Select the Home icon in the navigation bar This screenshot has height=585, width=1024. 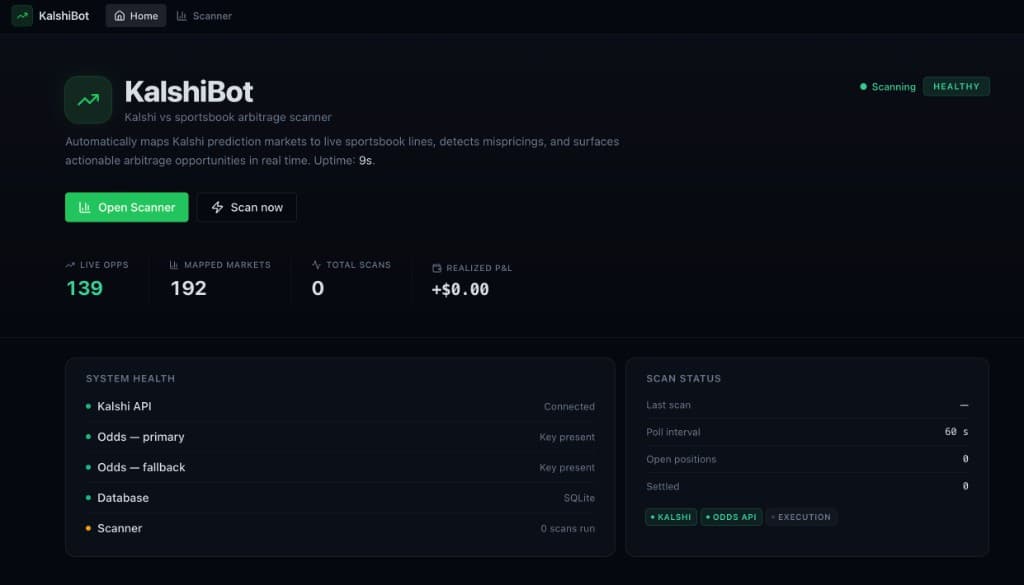click(x=121, y=15)
